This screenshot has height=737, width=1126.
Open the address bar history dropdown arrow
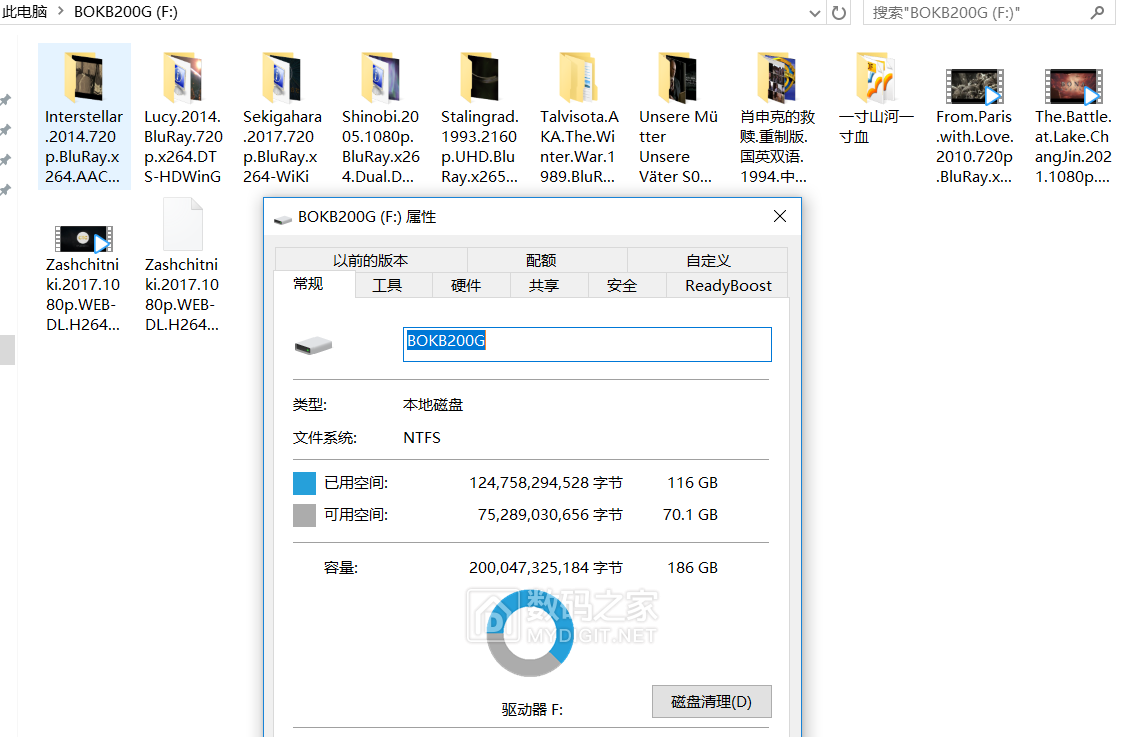814,13
